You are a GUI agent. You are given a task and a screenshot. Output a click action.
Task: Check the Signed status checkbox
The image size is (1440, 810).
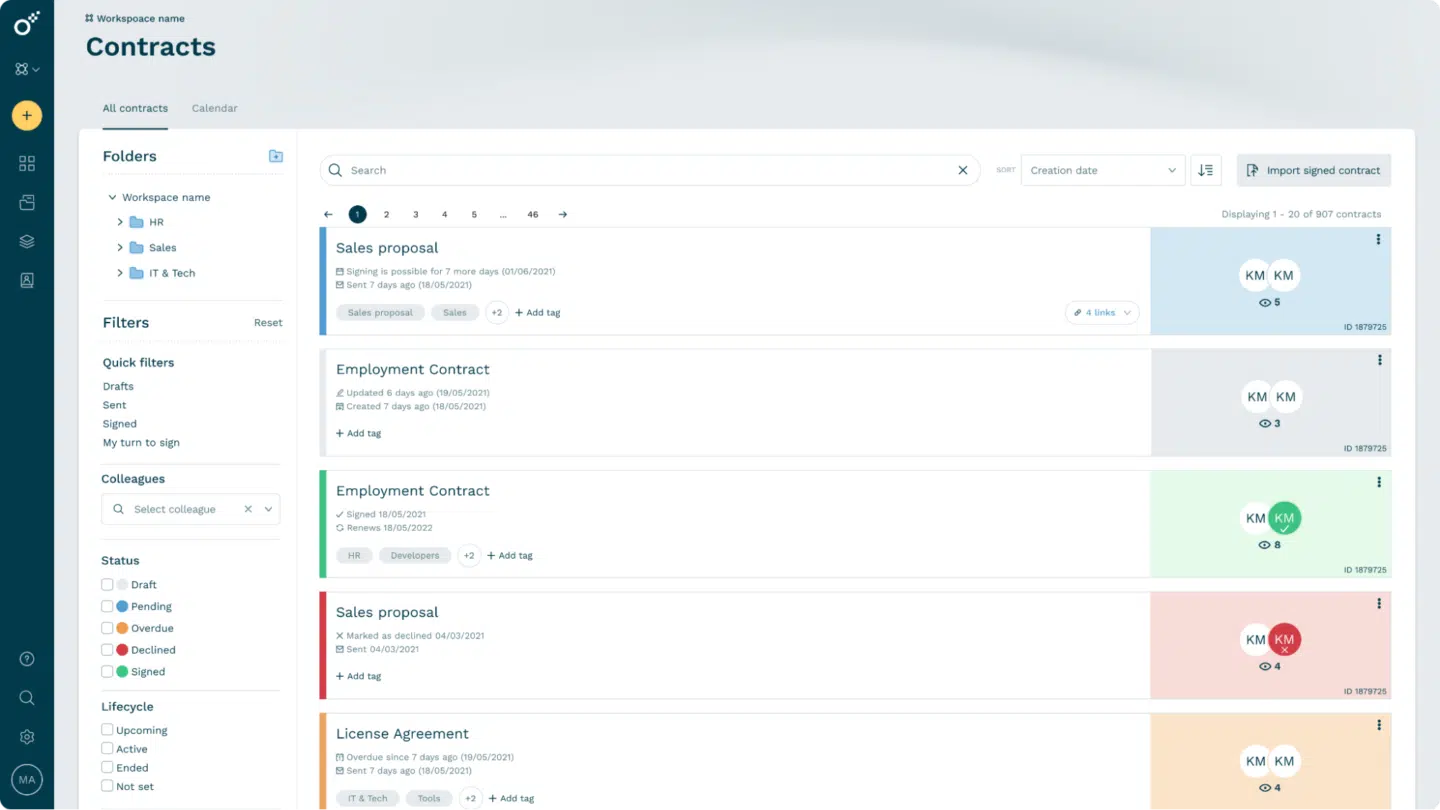(x=107, y=672)
